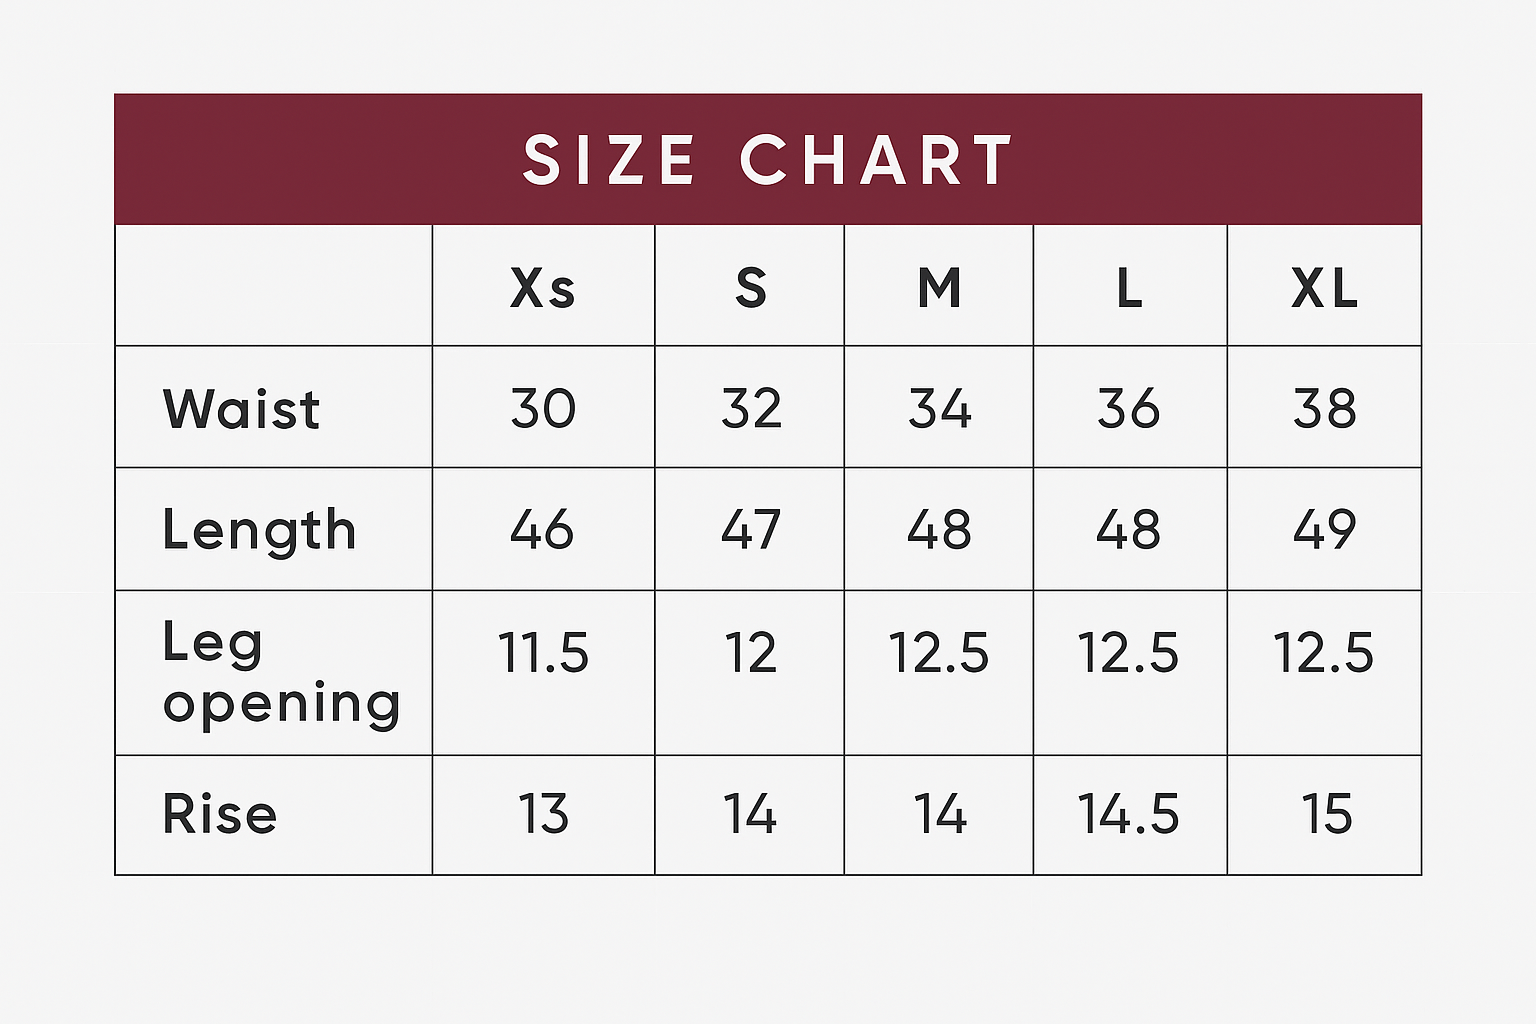This screenshot has height=1024, width=1536.
Task: Click rise value 14.5 for size L
Action: click(x=1128, y=814)
